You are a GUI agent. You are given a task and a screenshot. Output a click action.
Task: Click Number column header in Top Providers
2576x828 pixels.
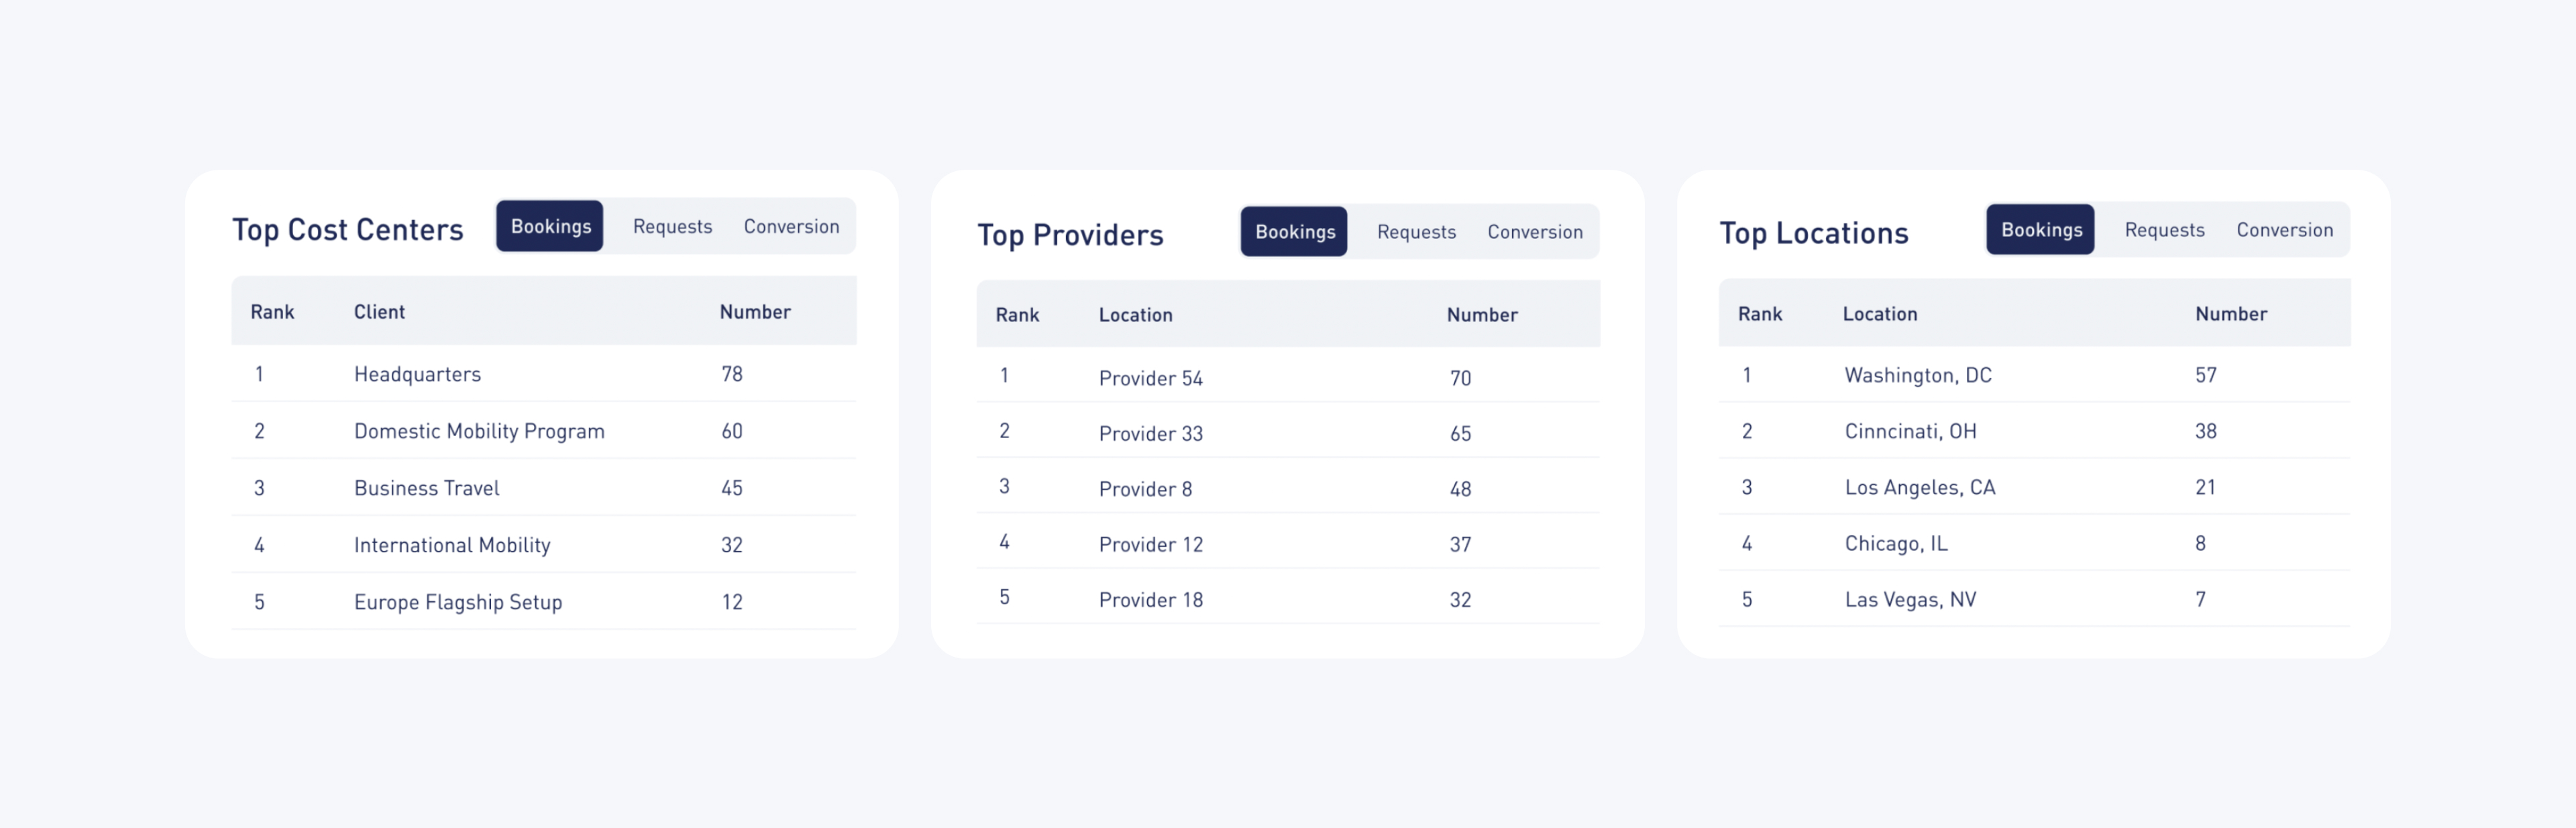1481,315
